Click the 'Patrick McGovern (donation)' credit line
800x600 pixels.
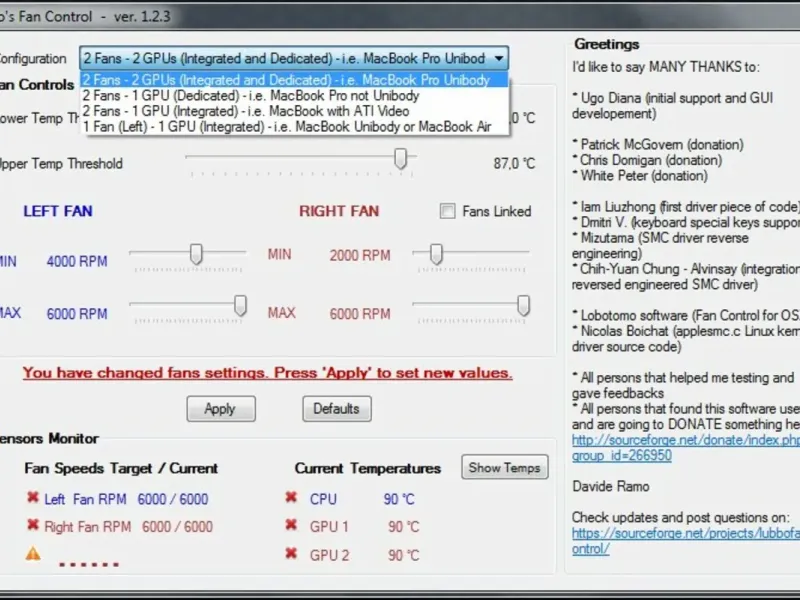point(658,144)
